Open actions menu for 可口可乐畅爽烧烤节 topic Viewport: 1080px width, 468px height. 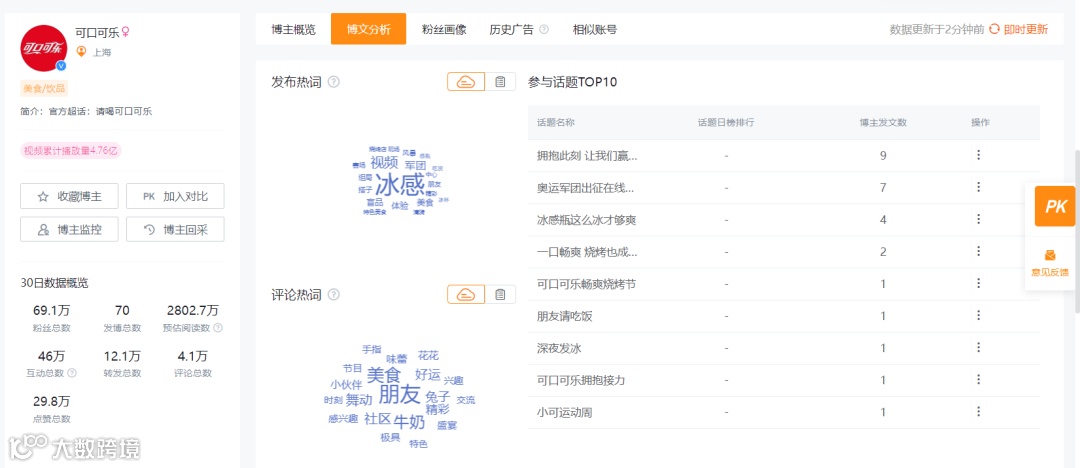click(x=978, y=283)
